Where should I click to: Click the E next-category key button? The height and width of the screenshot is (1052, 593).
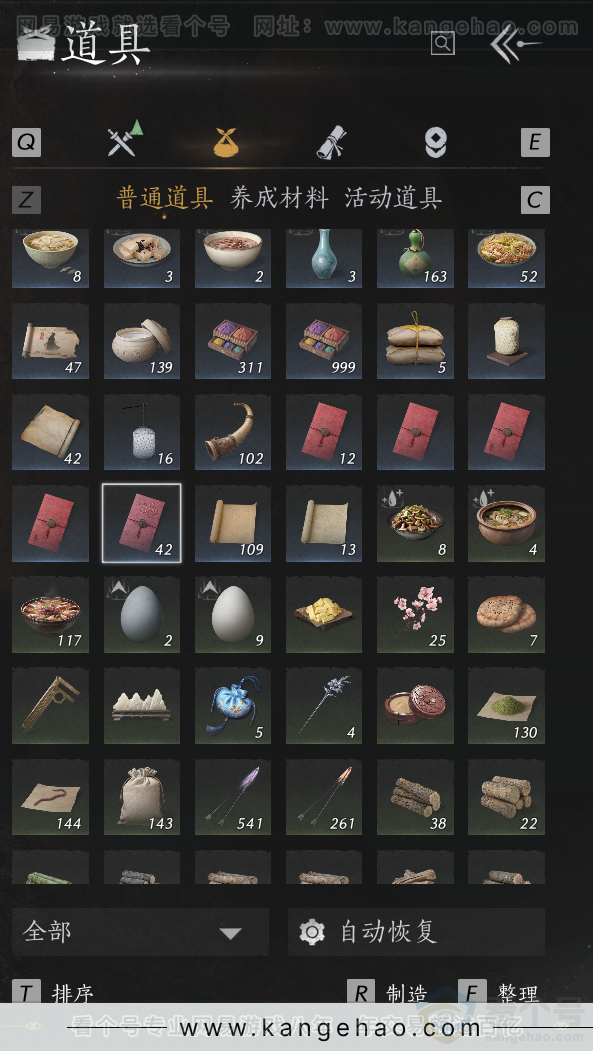pyautogui.click(x=535, y=142)
